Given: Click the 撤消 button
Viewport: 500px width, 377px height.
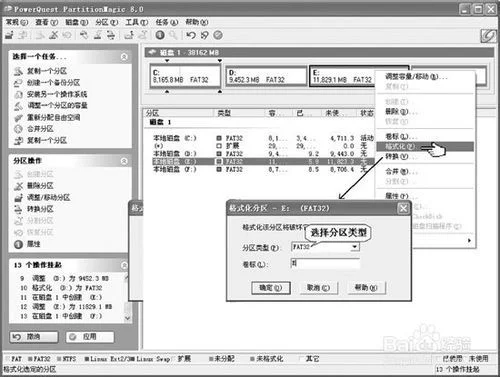Looking at the screenshot, I should click(34, 337).
